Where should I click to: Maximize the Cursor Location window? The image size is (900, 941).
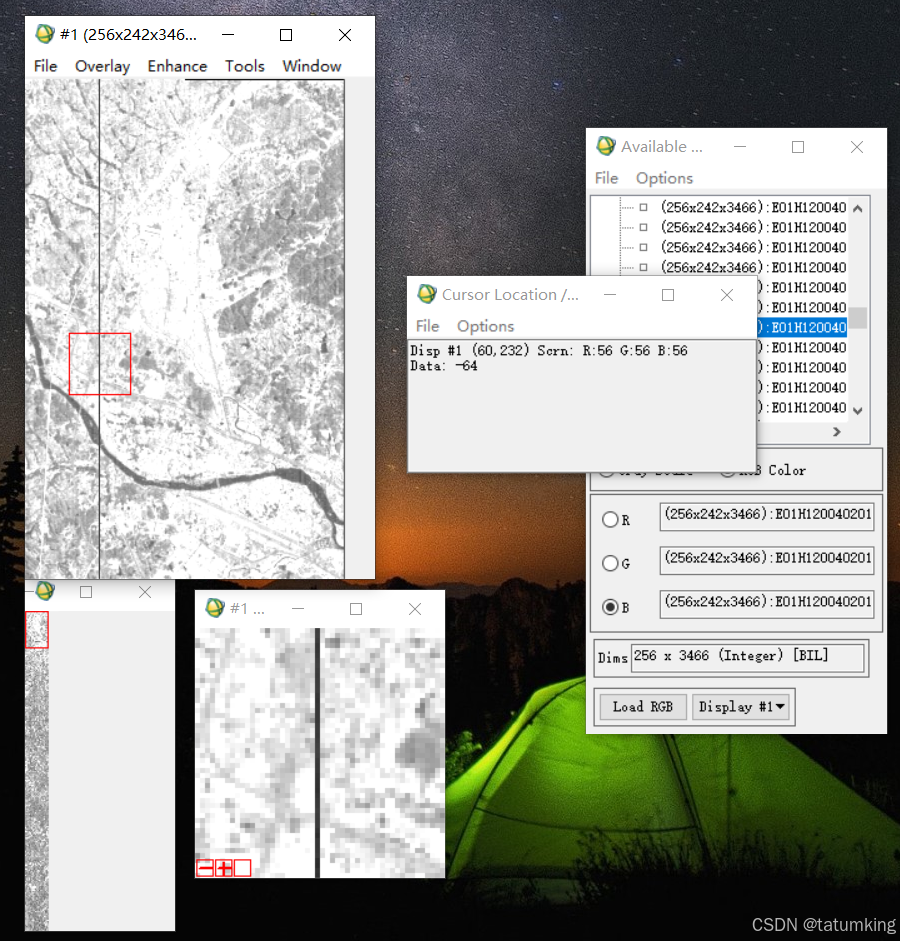(668, 295)
